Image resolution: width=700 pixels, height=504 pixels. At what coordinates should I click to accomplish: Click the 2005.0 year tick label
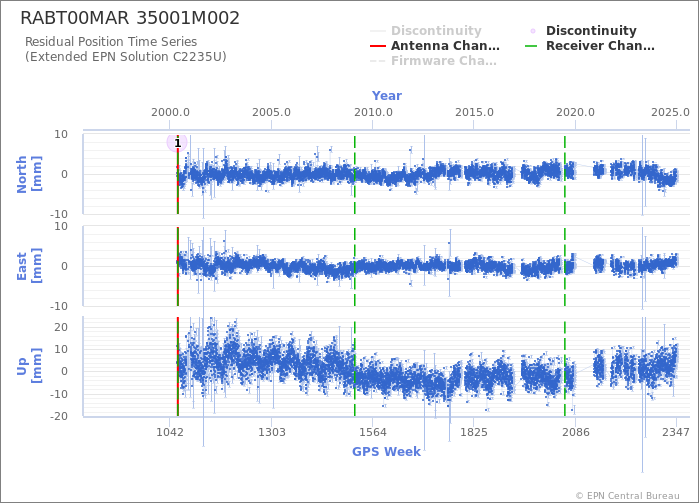pos(271,112)
